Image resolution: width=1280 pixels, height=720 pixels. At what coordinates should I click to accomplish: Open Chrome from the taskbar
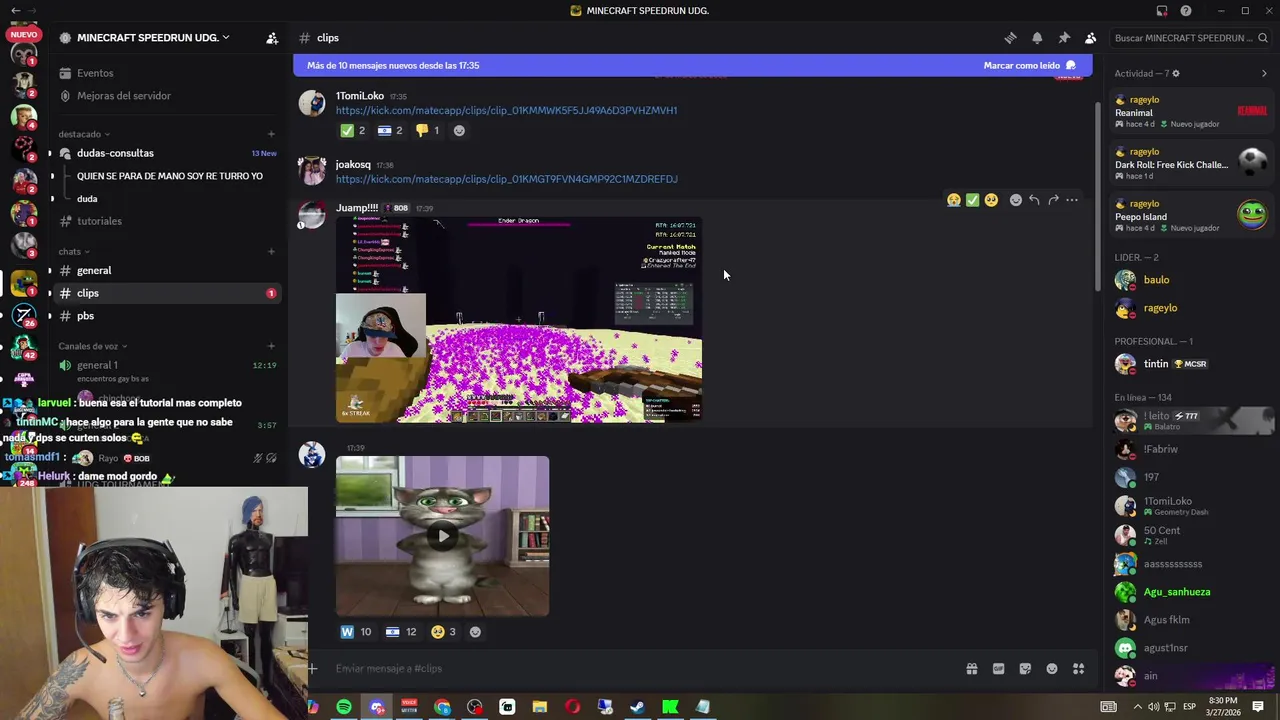[442, 707]
